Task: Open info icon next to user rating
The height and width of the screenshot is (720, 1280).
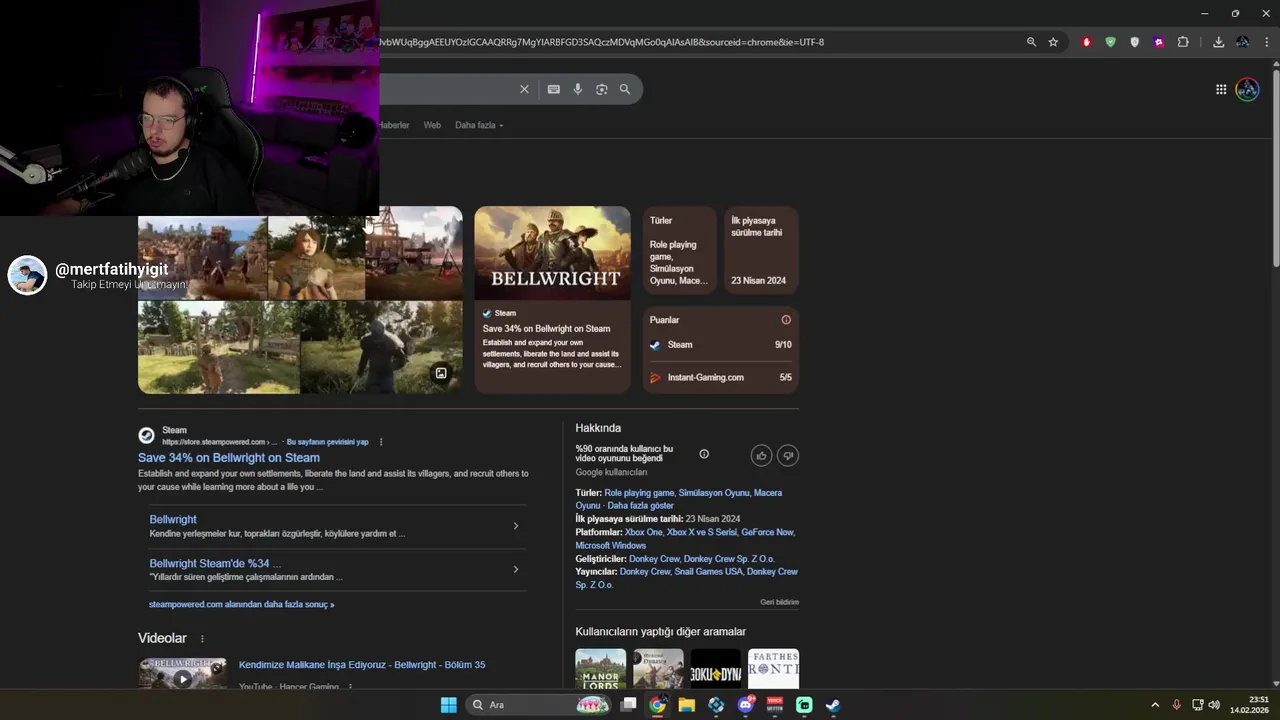Action: 704,454
